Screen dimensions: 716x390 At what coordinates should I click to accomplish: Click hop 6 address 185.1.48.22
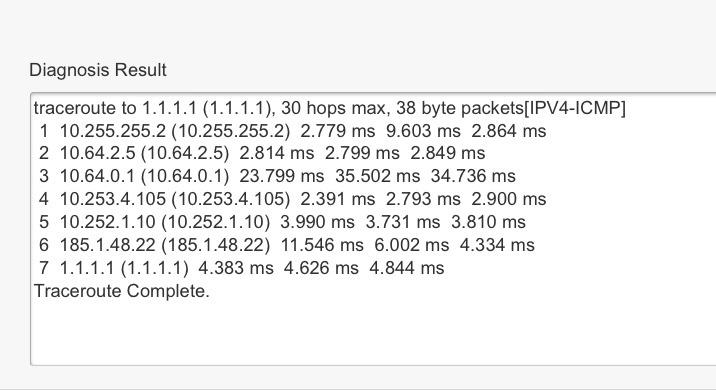pyautogui.click(x=107, y=245)
